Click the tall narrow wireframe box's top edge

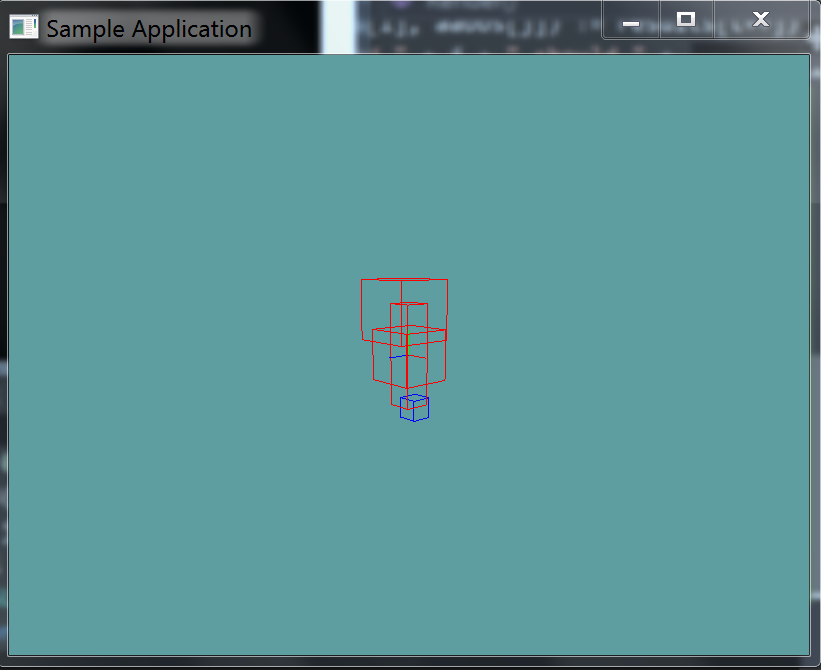(x=409, y=303)
